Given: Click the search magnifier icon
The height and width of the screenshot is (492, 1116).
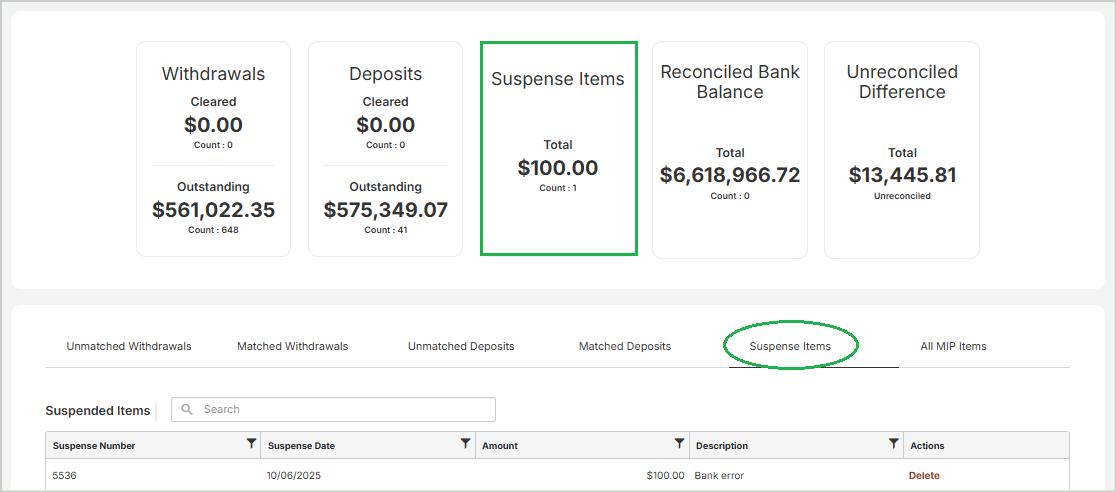Looking at the screenshot, I should click(187, 409).
